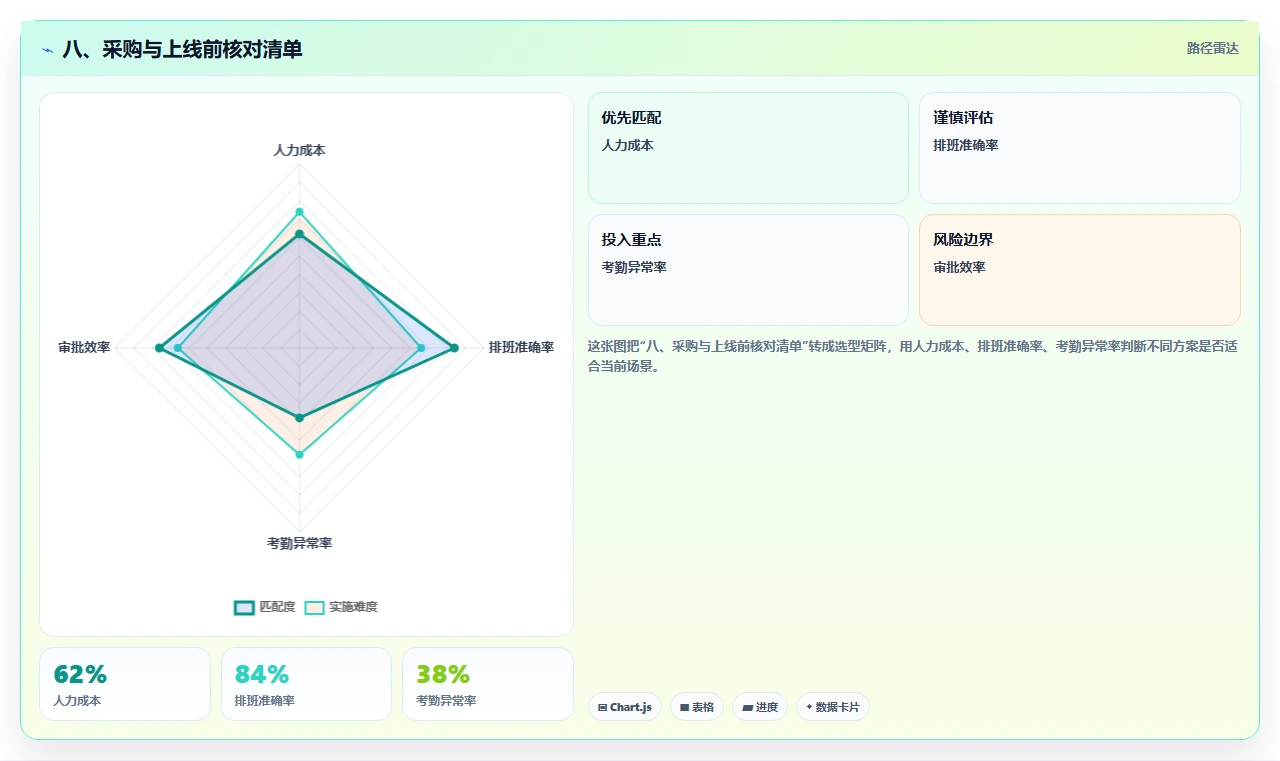Click the section title 八、采购与上线前核对清单
The height and width of the screenshot is (761, 1280).
(182, 49)
